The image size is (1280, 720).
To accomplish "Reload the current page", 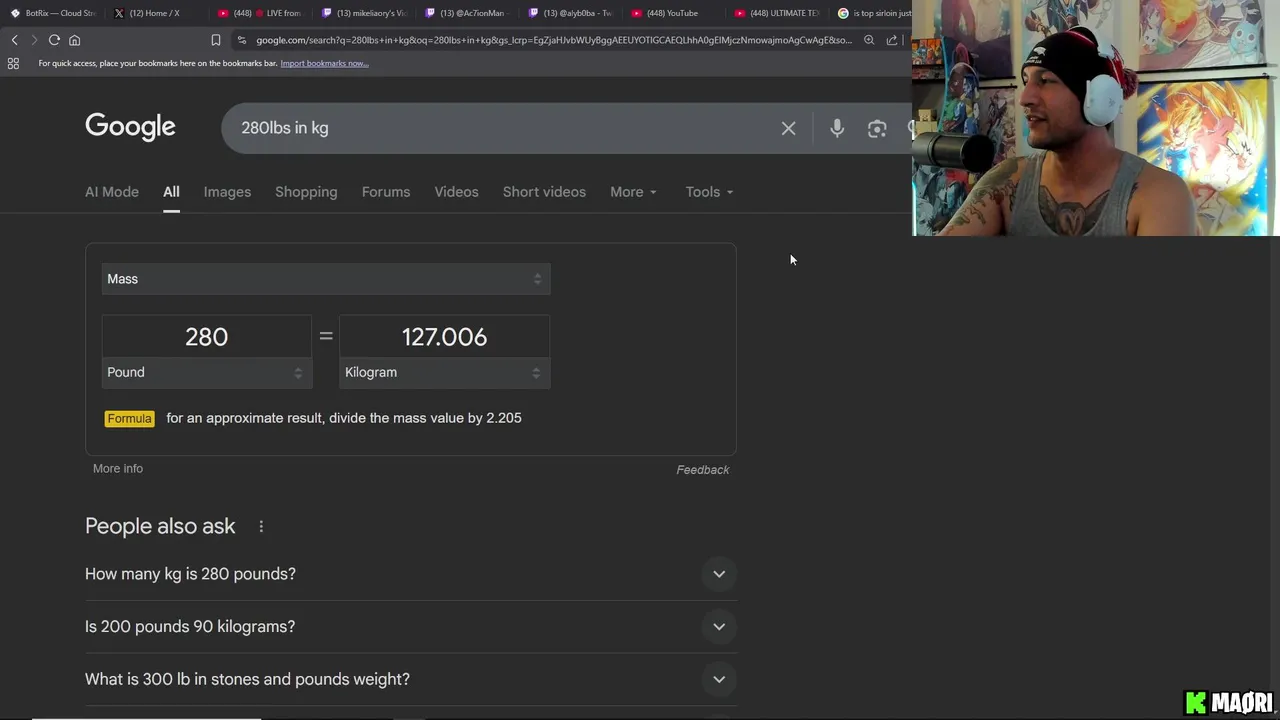I will (x=54, y=40).
